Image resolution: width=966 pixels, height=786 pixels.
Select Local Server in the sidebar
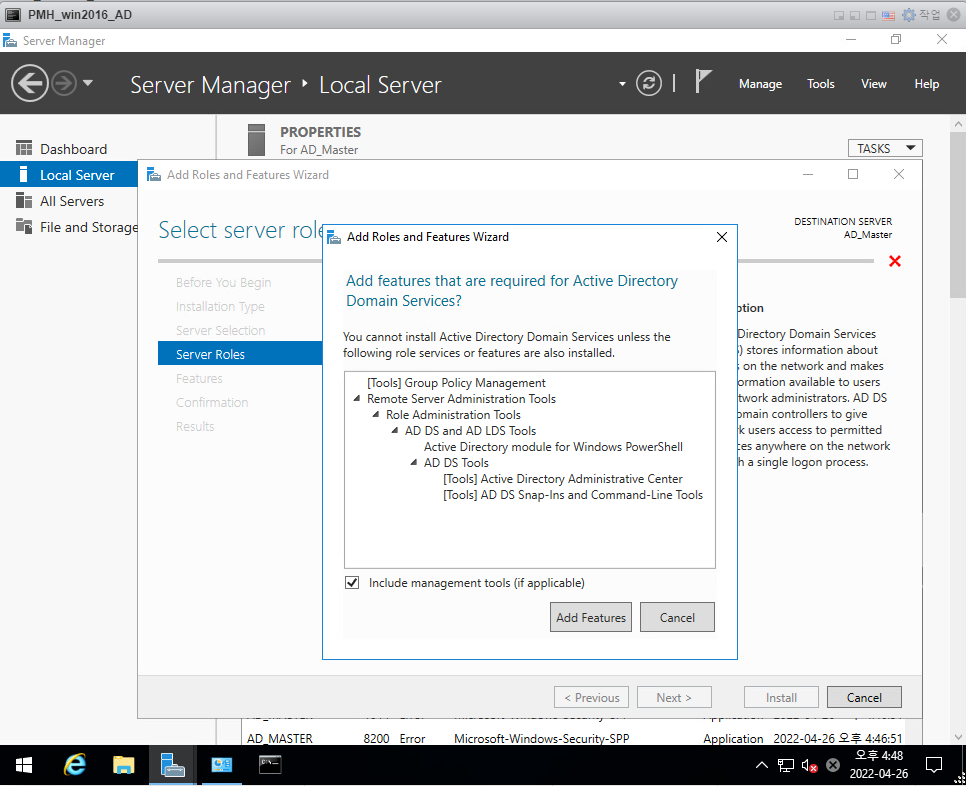point(68,175)
